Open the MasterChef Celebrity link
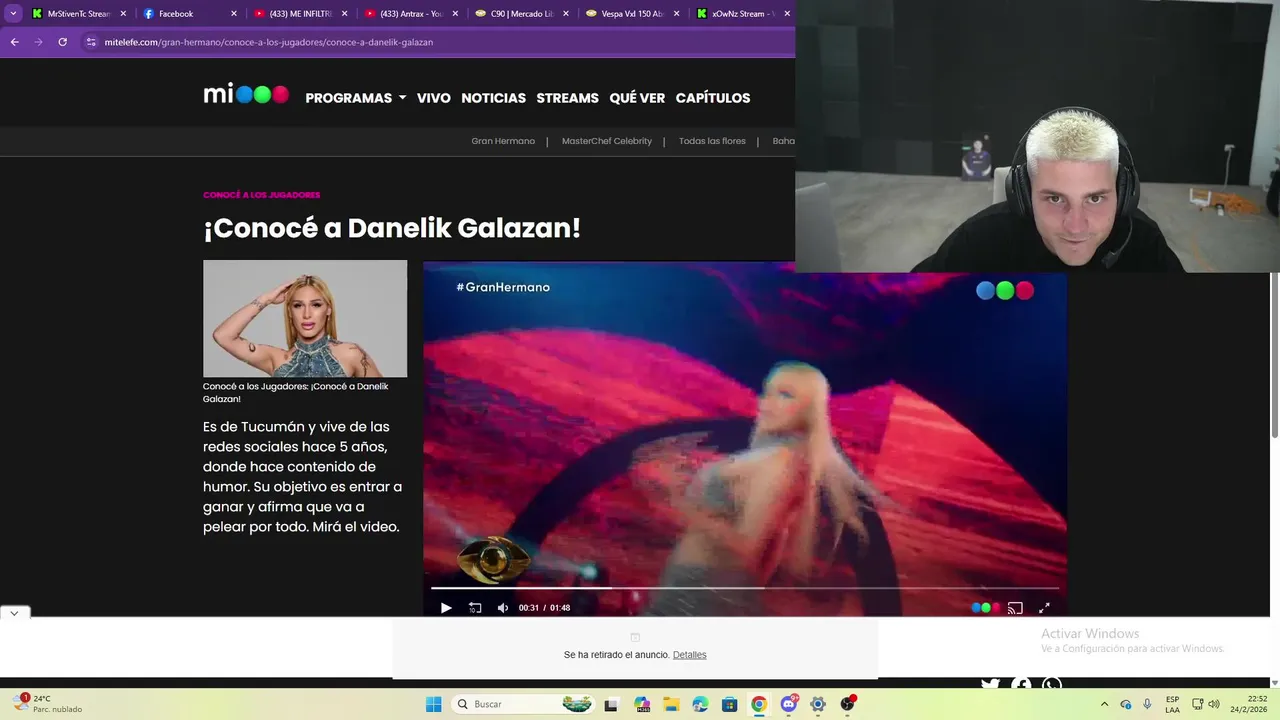Viewport: 1280px width, 720px height. click(x=607, y=141)
